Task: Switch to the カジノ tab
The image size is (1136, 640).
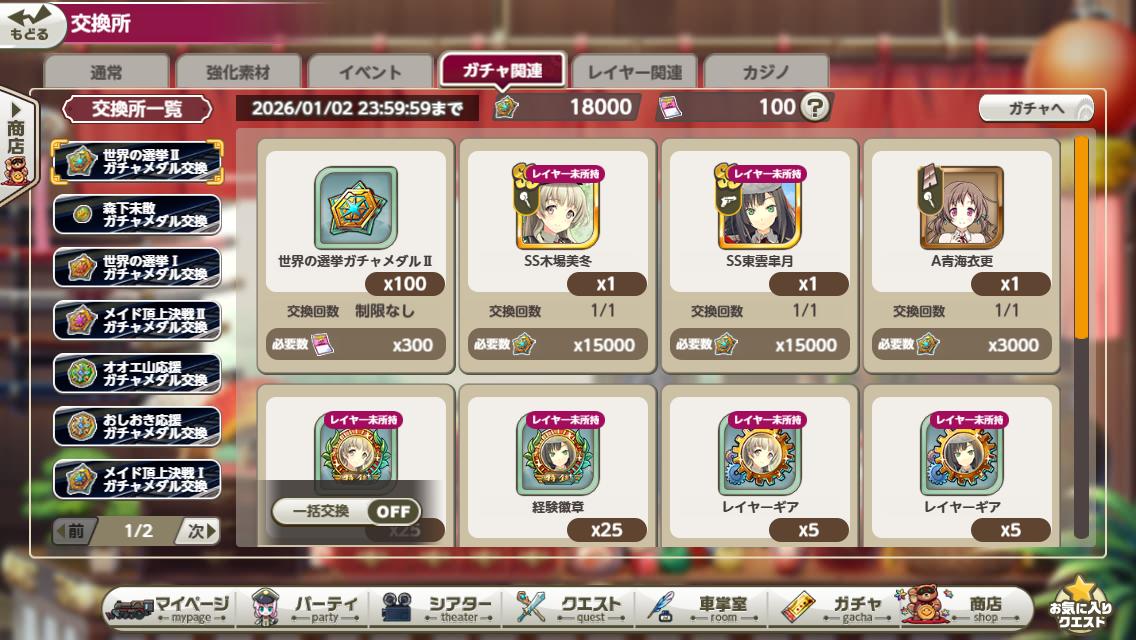Action: tap(766, 72)
